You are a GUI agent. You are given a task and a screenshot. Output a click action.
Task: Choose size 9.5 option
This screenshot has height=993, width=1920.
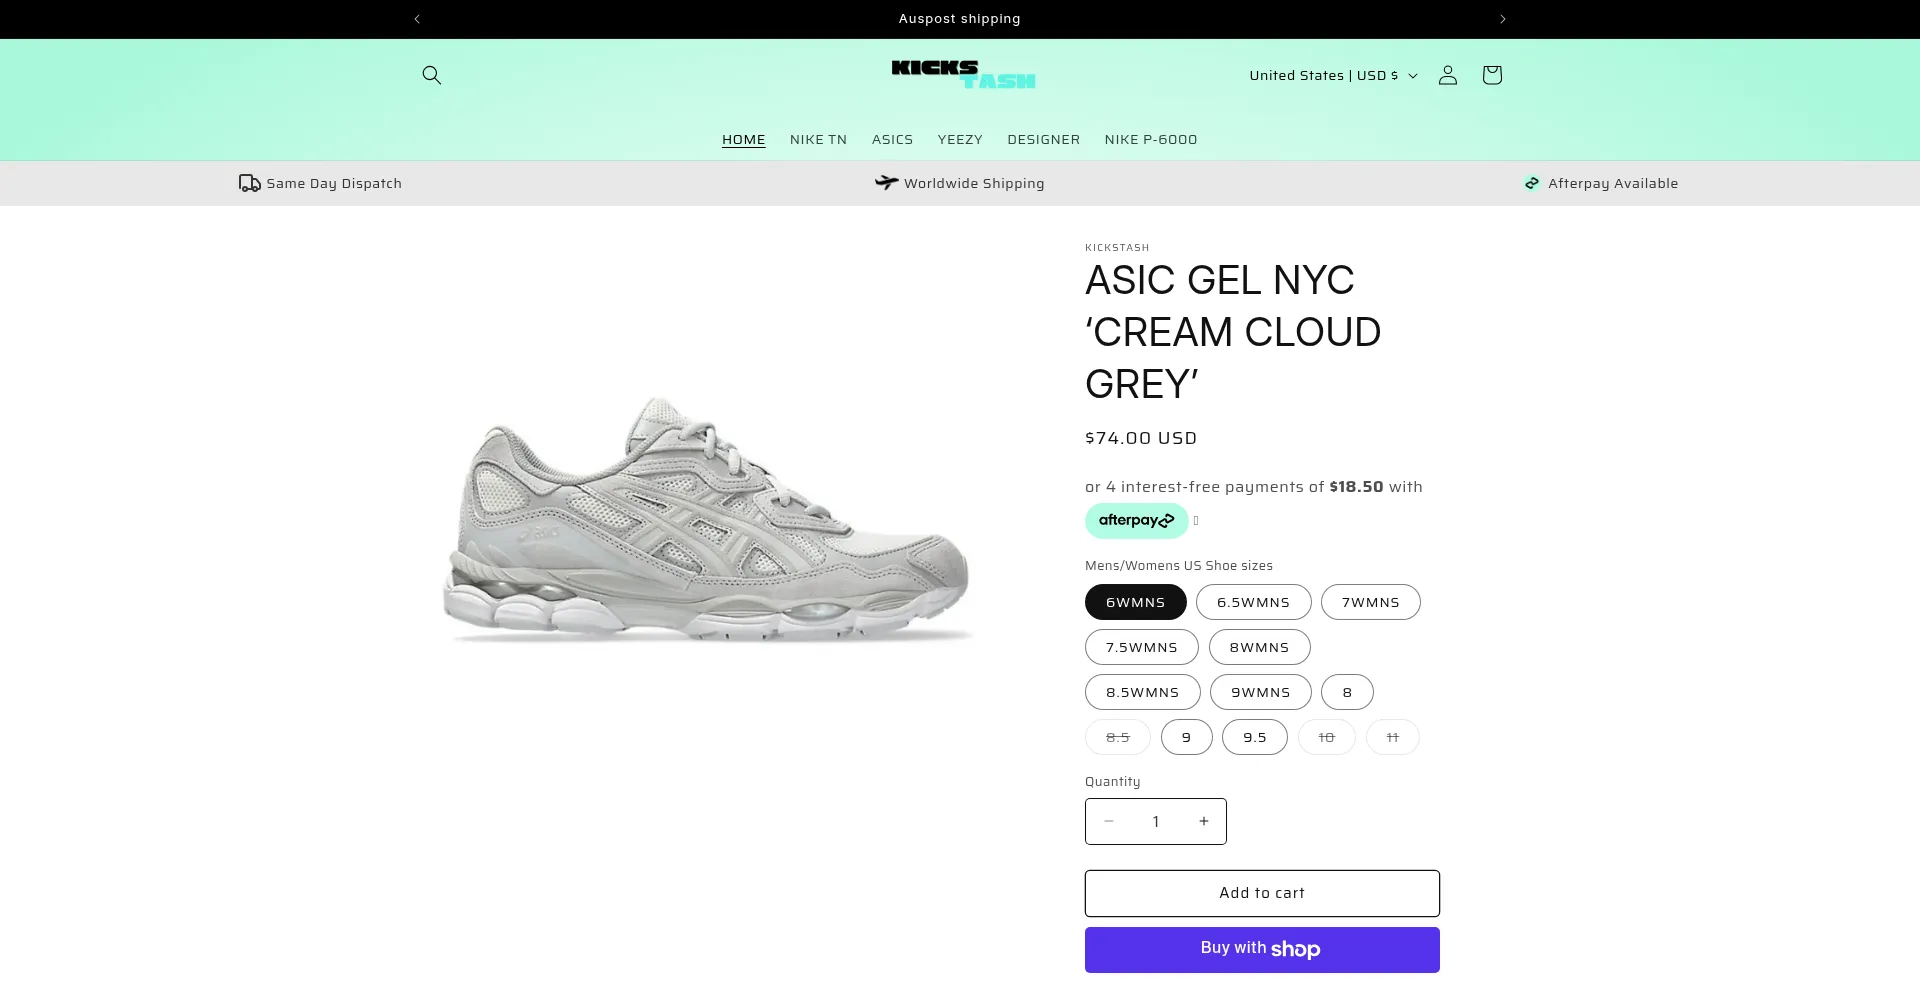(x=1254, y=737)
